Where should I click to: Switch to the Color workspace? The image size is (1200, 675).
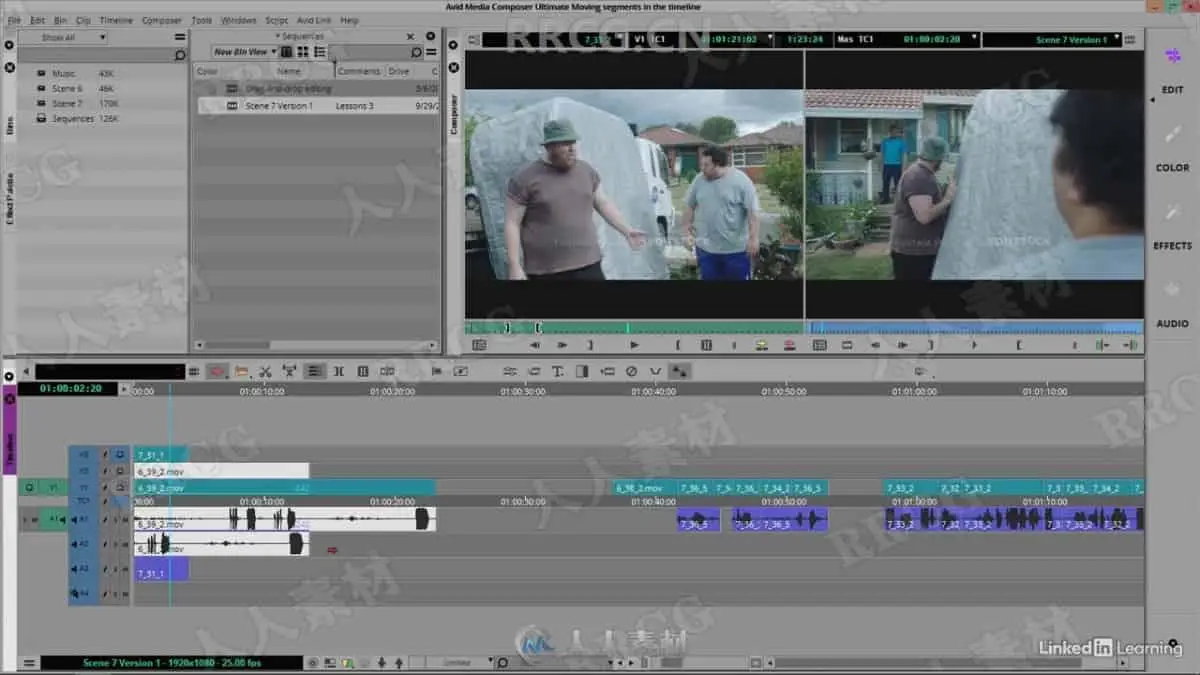pos(1172,168)
